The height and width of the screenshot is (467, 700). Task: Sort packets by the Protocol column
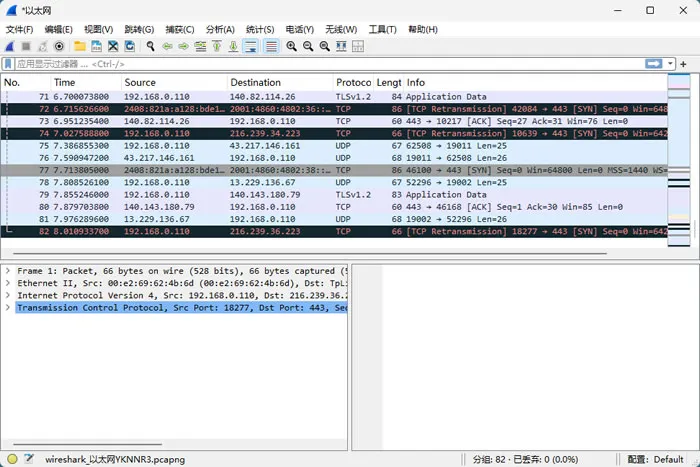coord(353,83)
